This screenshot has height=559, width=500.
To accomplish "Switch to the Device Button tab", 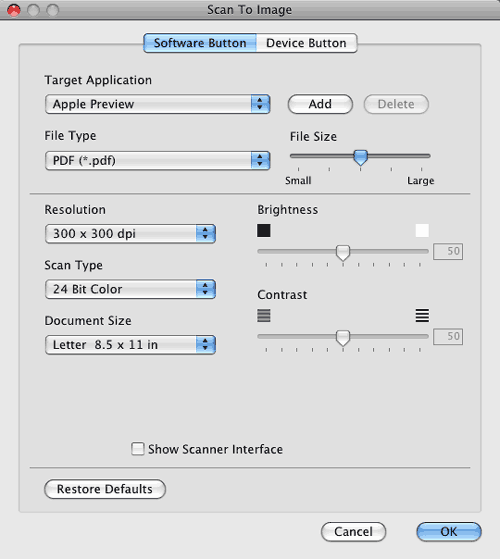I will point(306,43).
